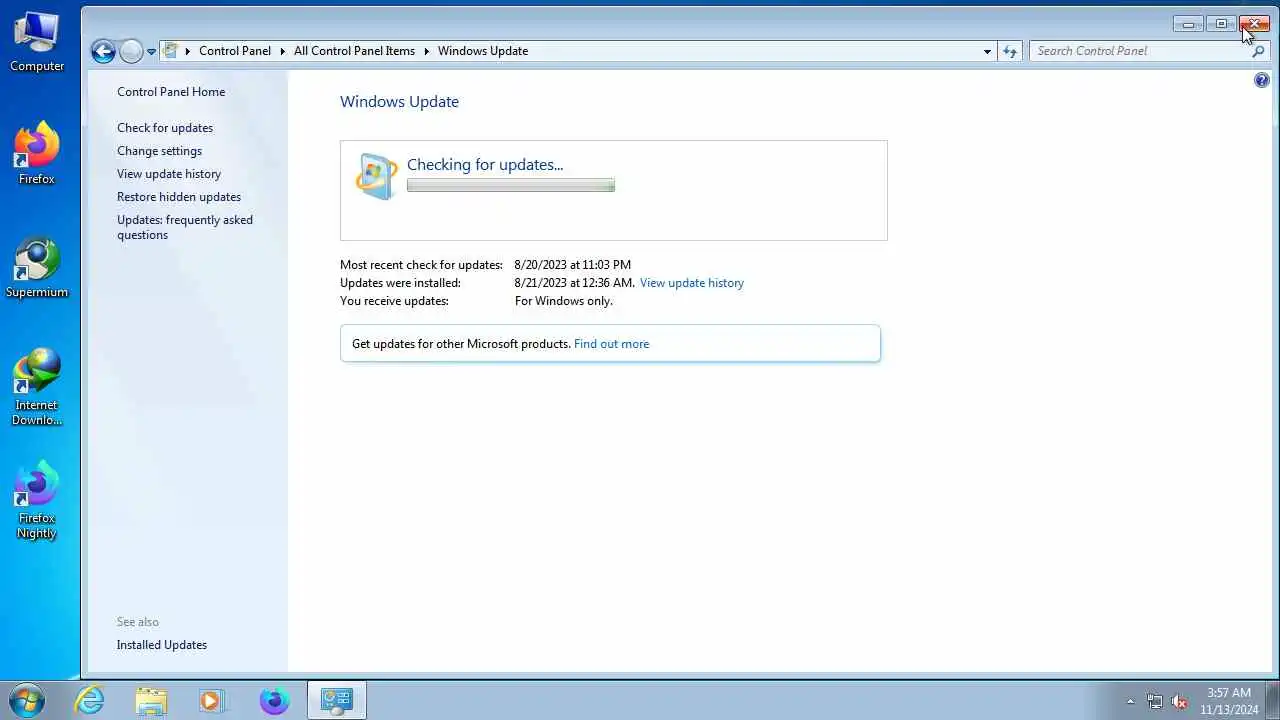Select All Control Panel Items breadcrumb

tap(354, 51)
